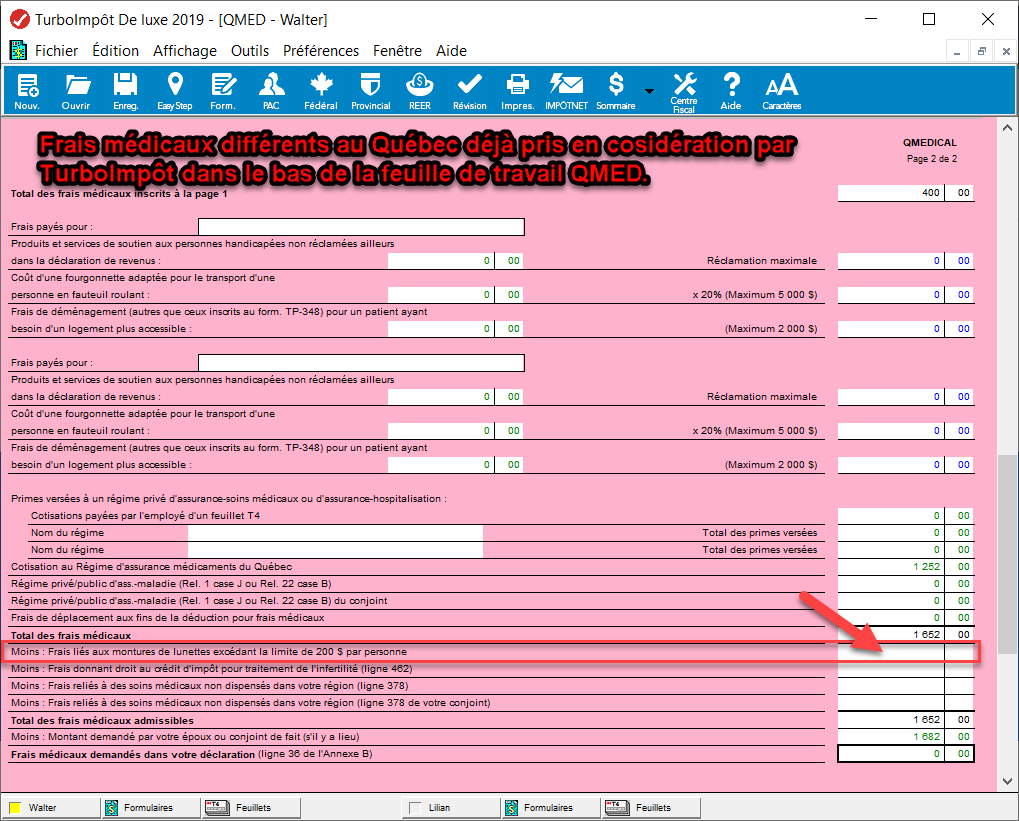Open the Fédéral maple leaf icon
Screen dimensions: 1019x821
(x=321, y=91)
